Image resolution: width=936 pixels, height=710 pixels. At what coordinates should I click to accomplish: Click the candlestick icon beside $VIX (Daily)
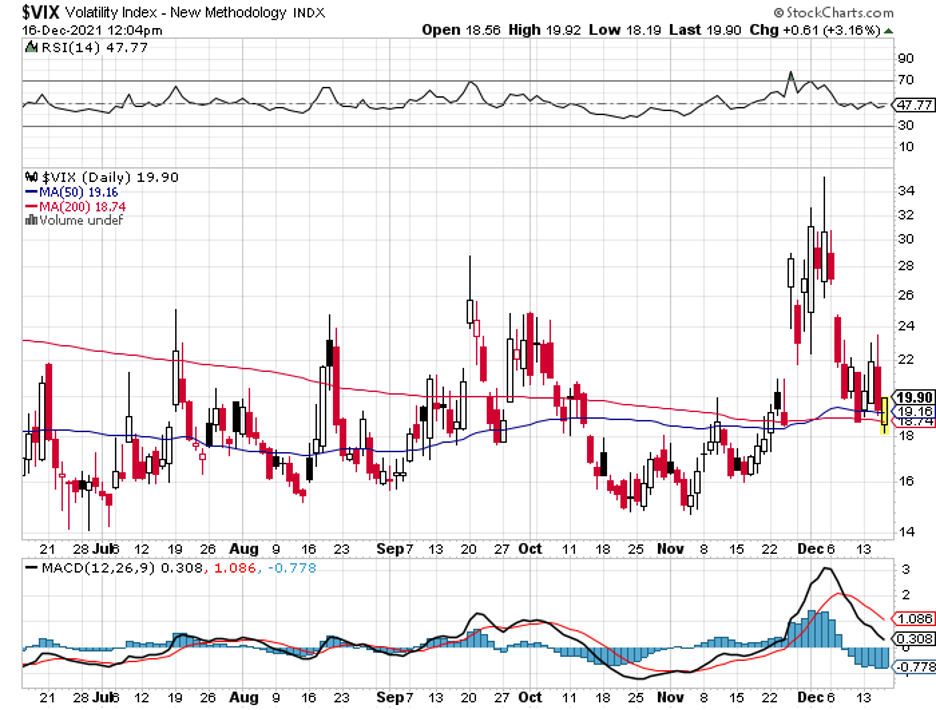[x=32, y=177]
